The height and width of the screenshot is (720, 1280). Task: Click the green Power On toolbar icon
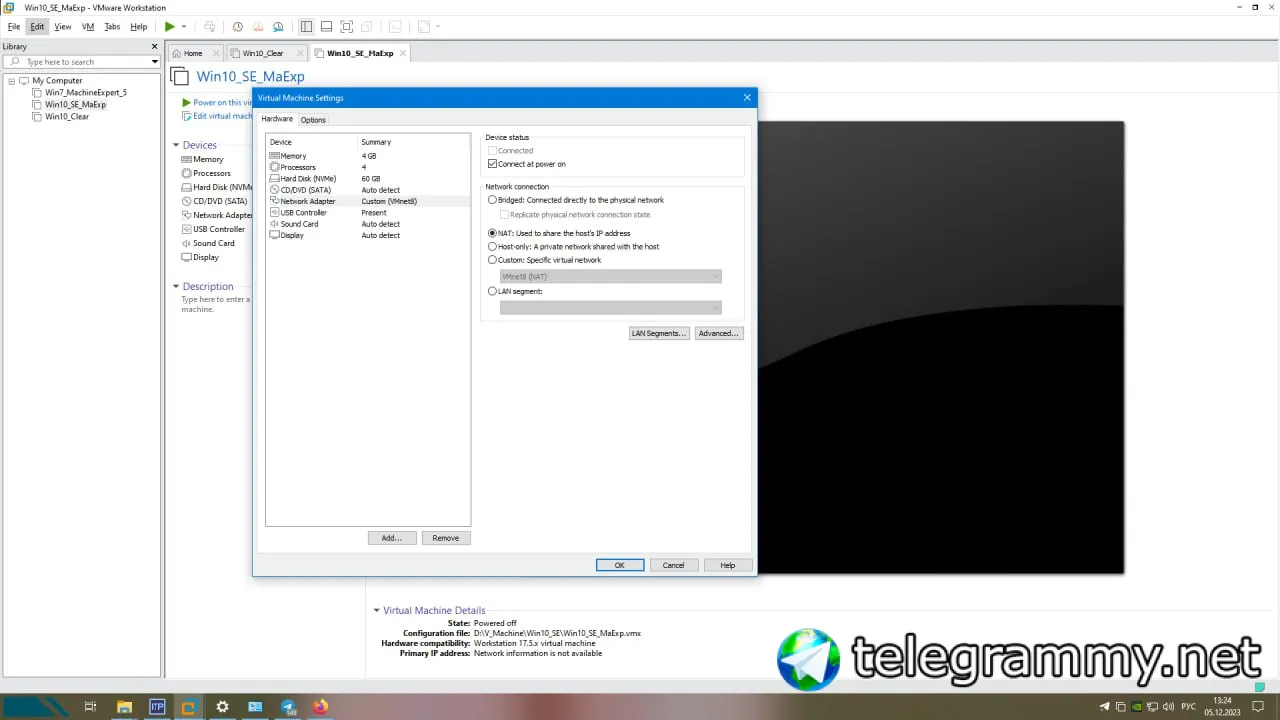[x=170, y=27]
